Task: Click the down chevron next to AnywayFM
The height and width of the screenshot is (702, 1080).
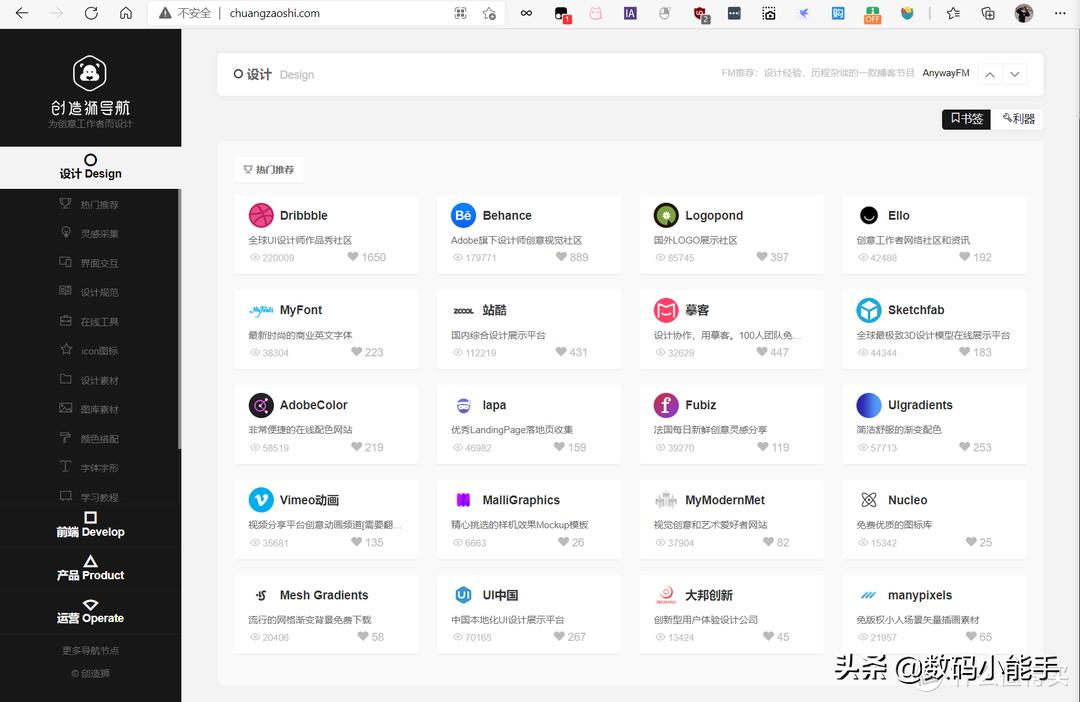Action: point(1015,73)
